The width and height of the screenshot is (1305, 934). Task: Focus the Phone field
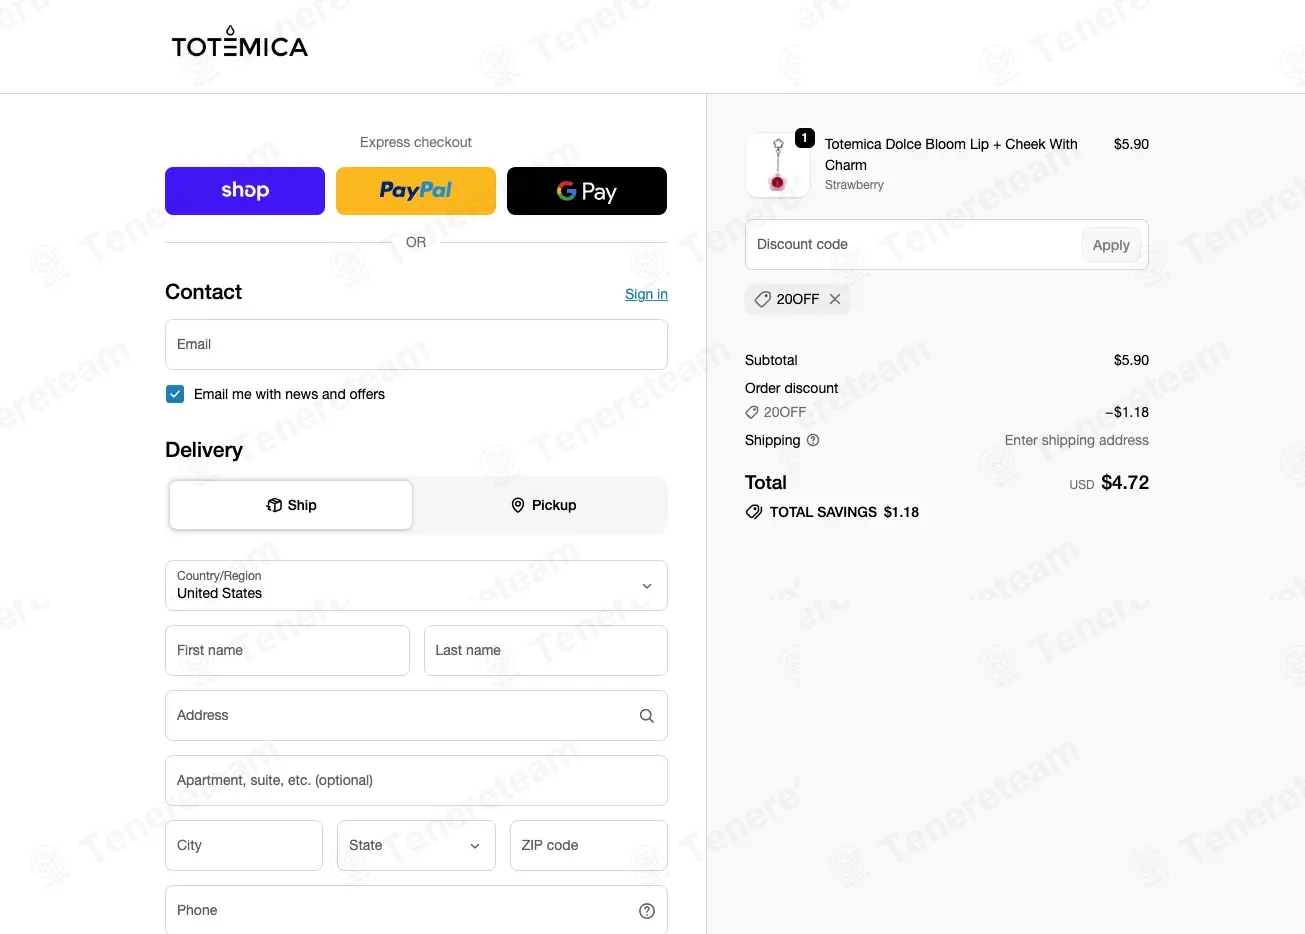[416, 910]
